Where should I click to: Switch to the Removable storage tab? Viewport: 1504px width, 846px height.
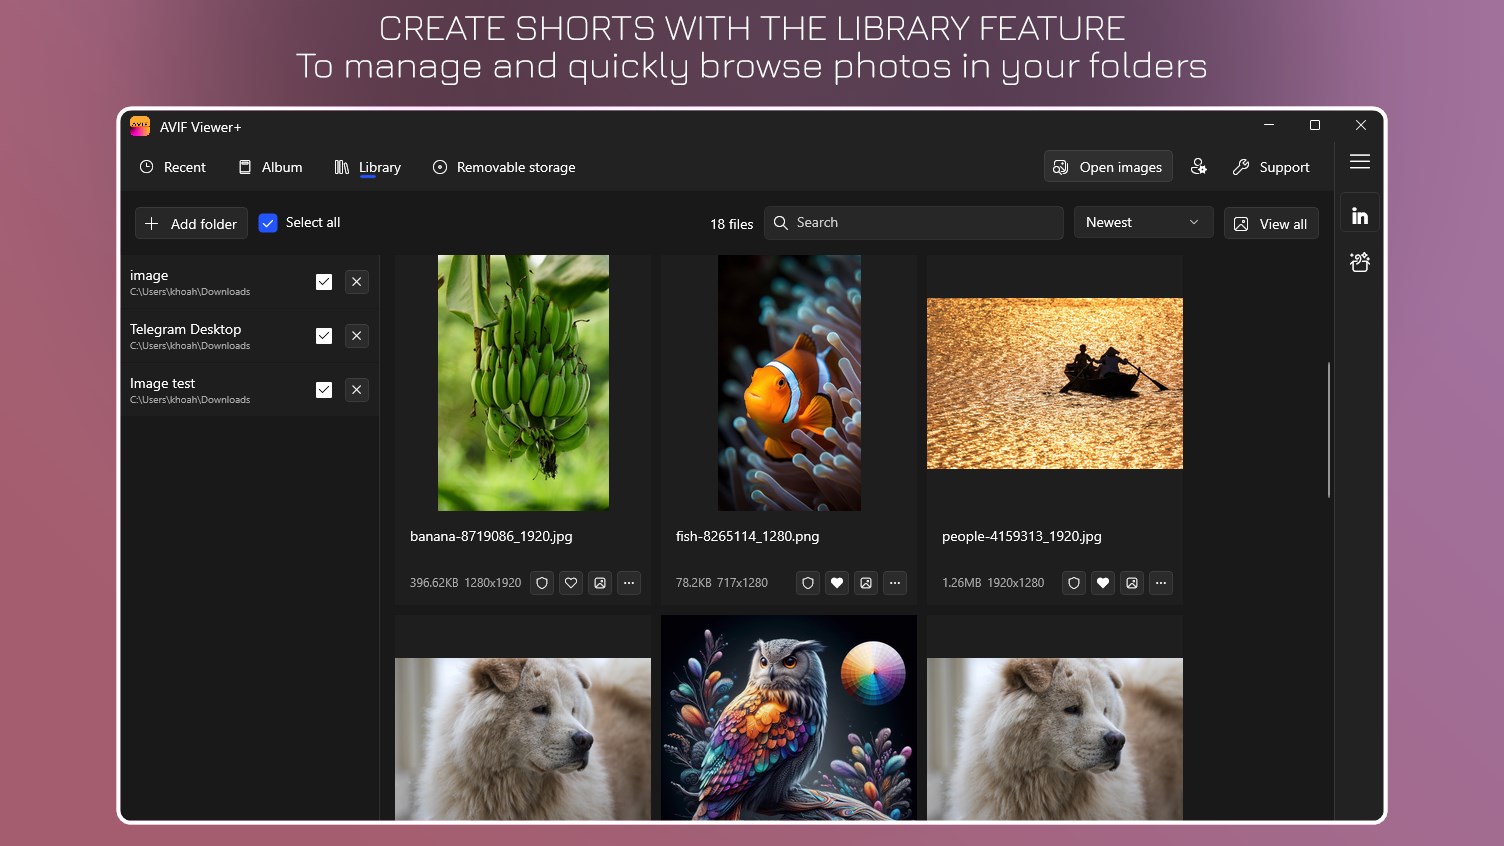click(504, 167)
